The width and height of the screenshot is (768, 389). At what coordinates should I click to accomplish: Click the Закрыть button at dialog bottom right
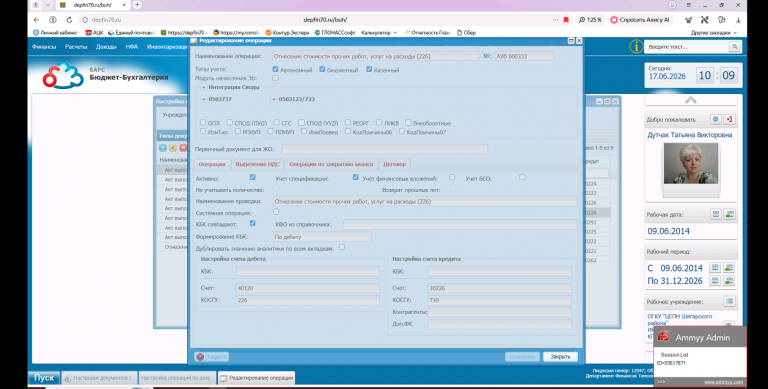(560, 357)
